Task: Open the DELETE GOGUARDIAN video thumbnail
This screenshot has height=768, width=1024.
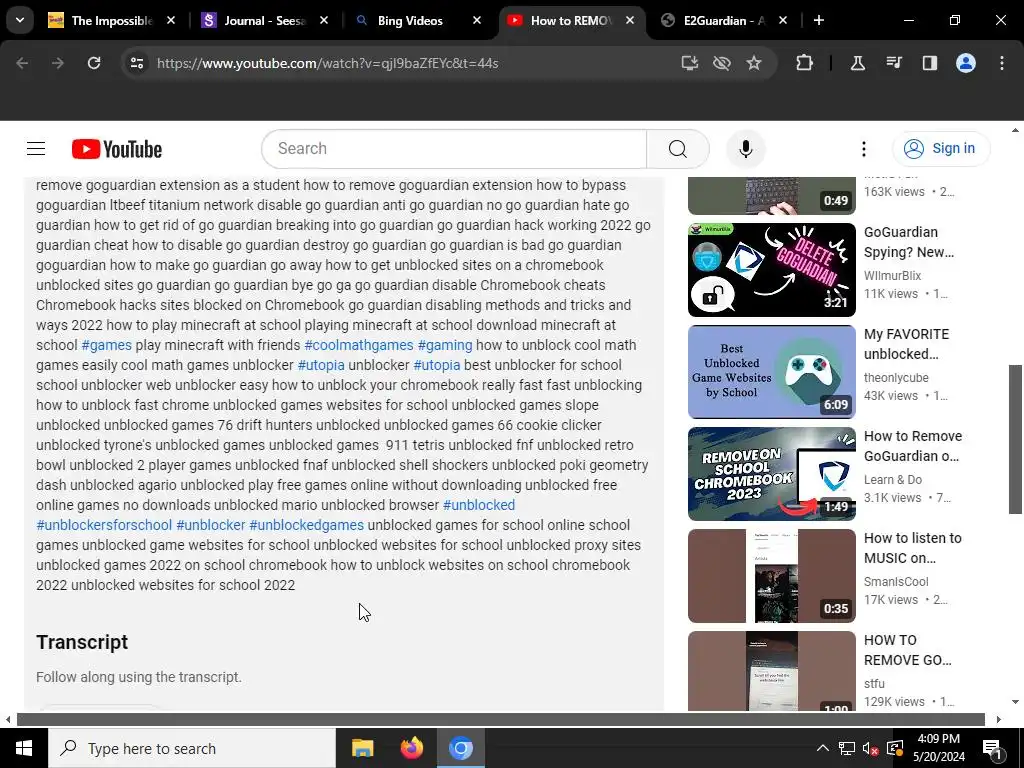Action: pos(771,270)
